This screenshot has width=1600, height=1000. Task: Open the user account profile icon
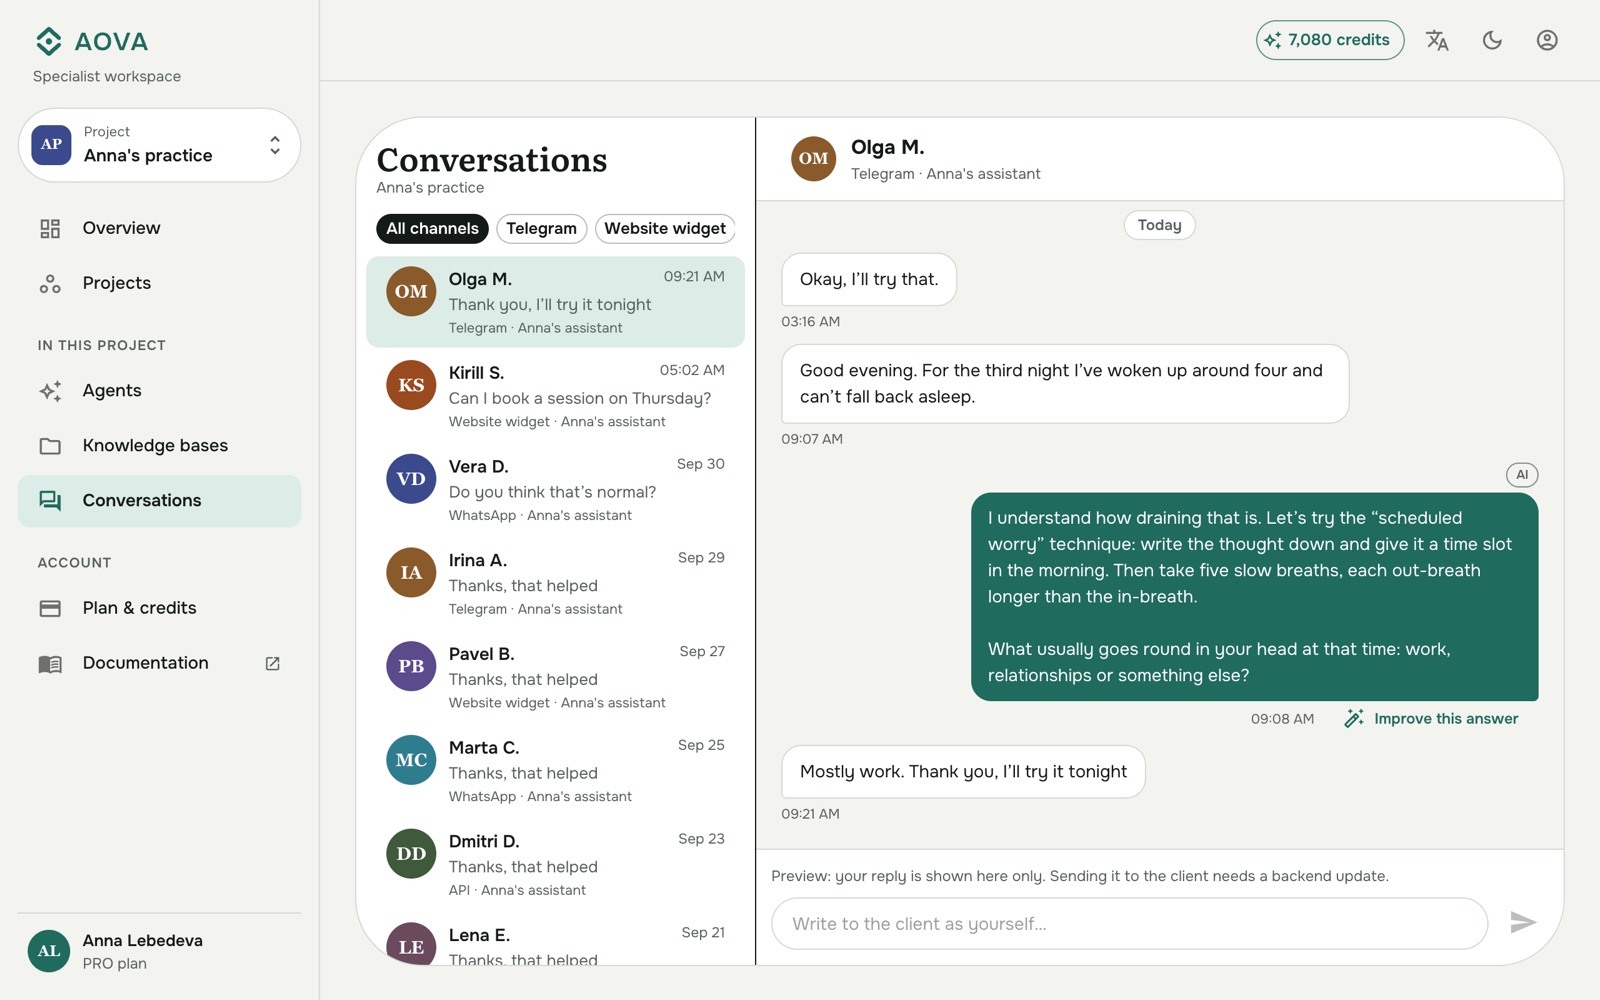tap(1547, 40)
